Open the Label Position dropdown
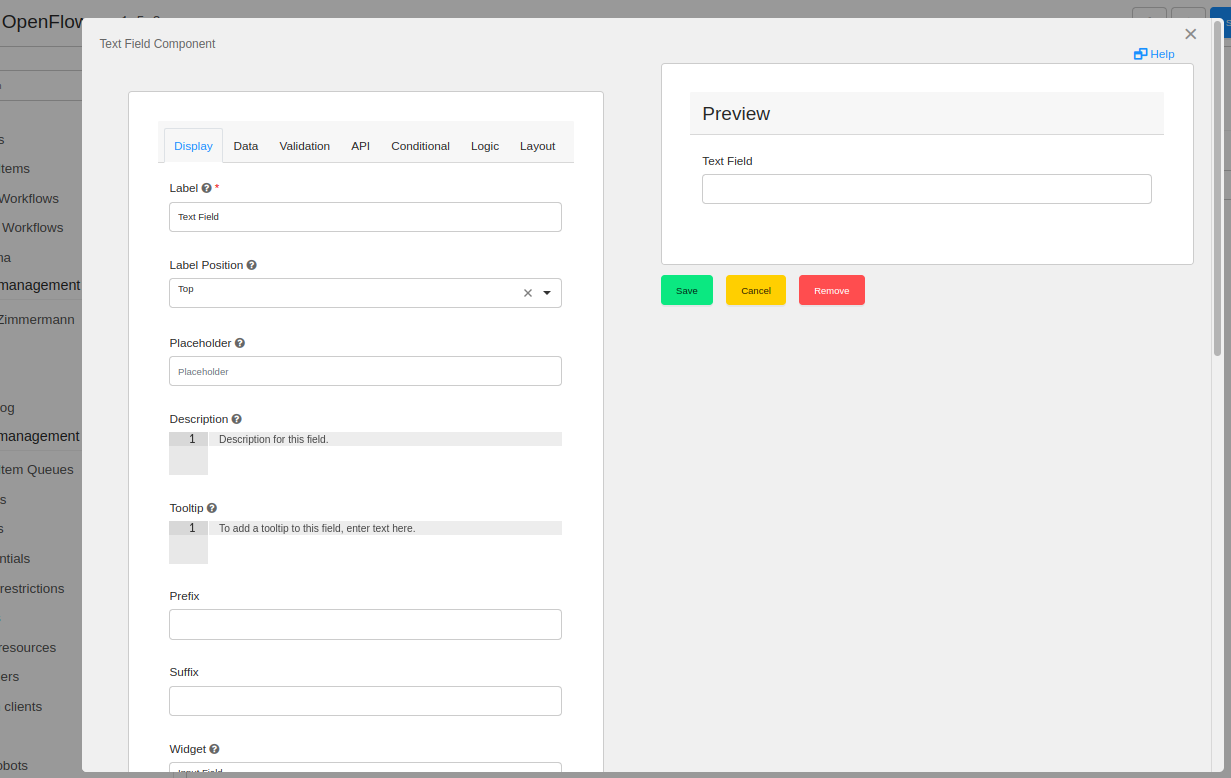 coord(546,293)
